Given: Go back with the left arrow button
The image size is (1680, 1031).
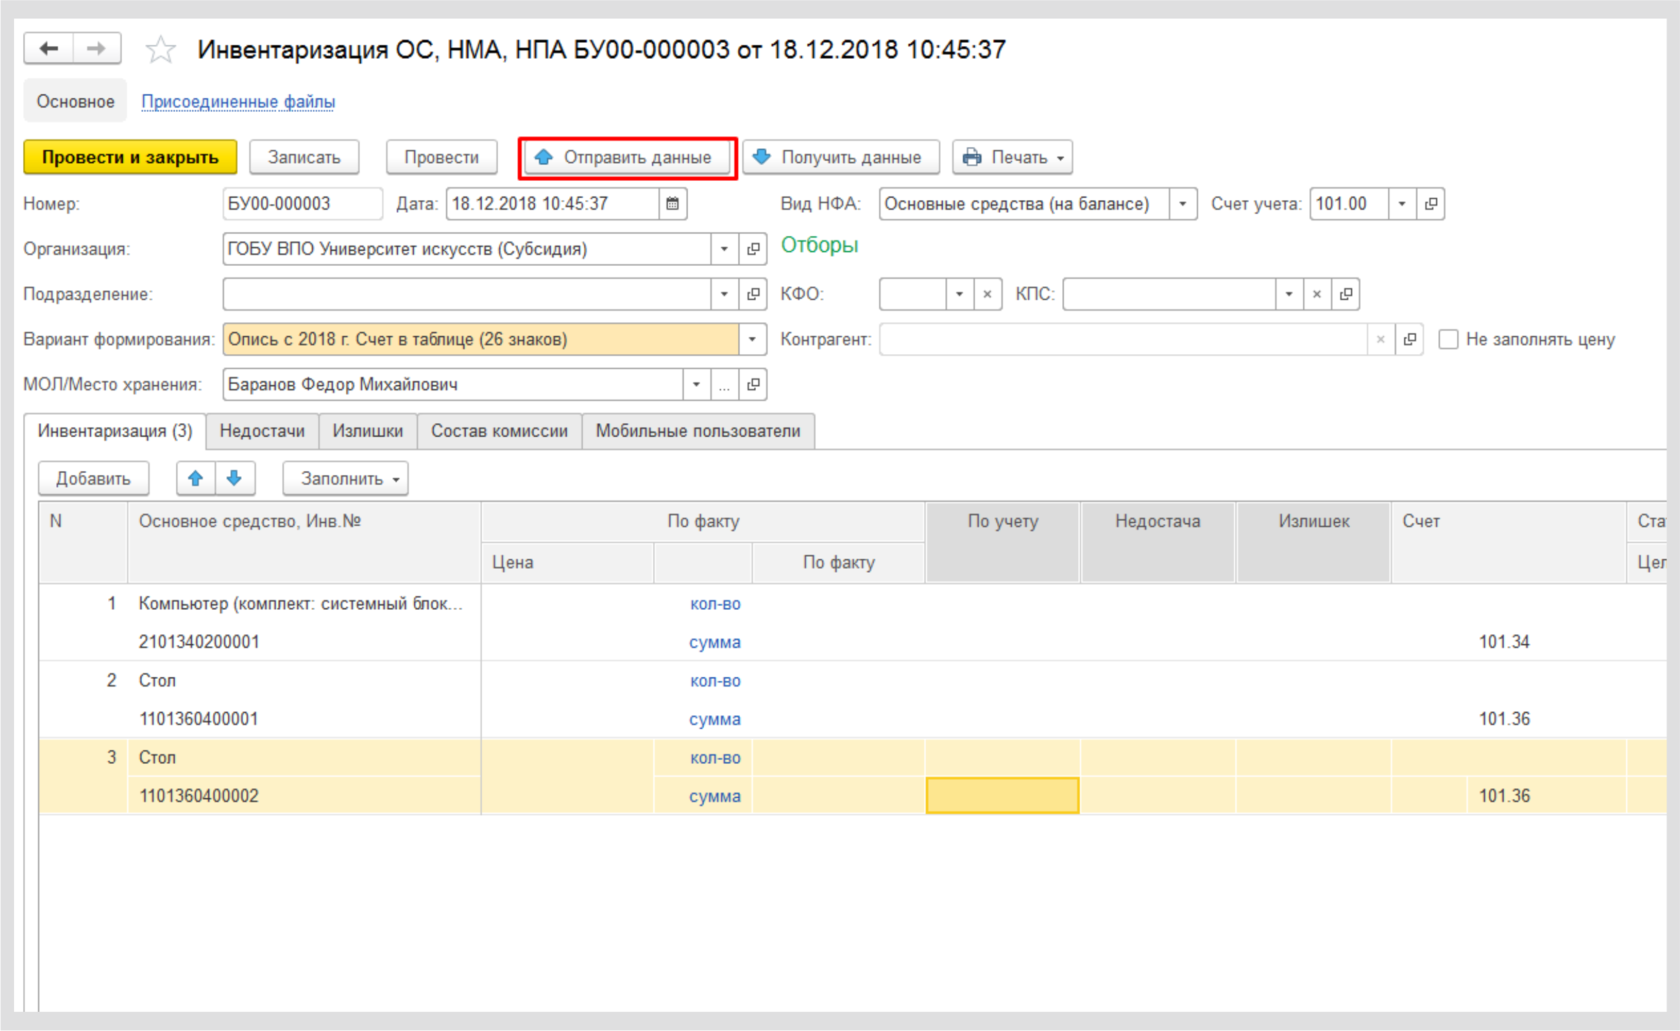Looking at the screenshot, I should (x=48, y=48).
